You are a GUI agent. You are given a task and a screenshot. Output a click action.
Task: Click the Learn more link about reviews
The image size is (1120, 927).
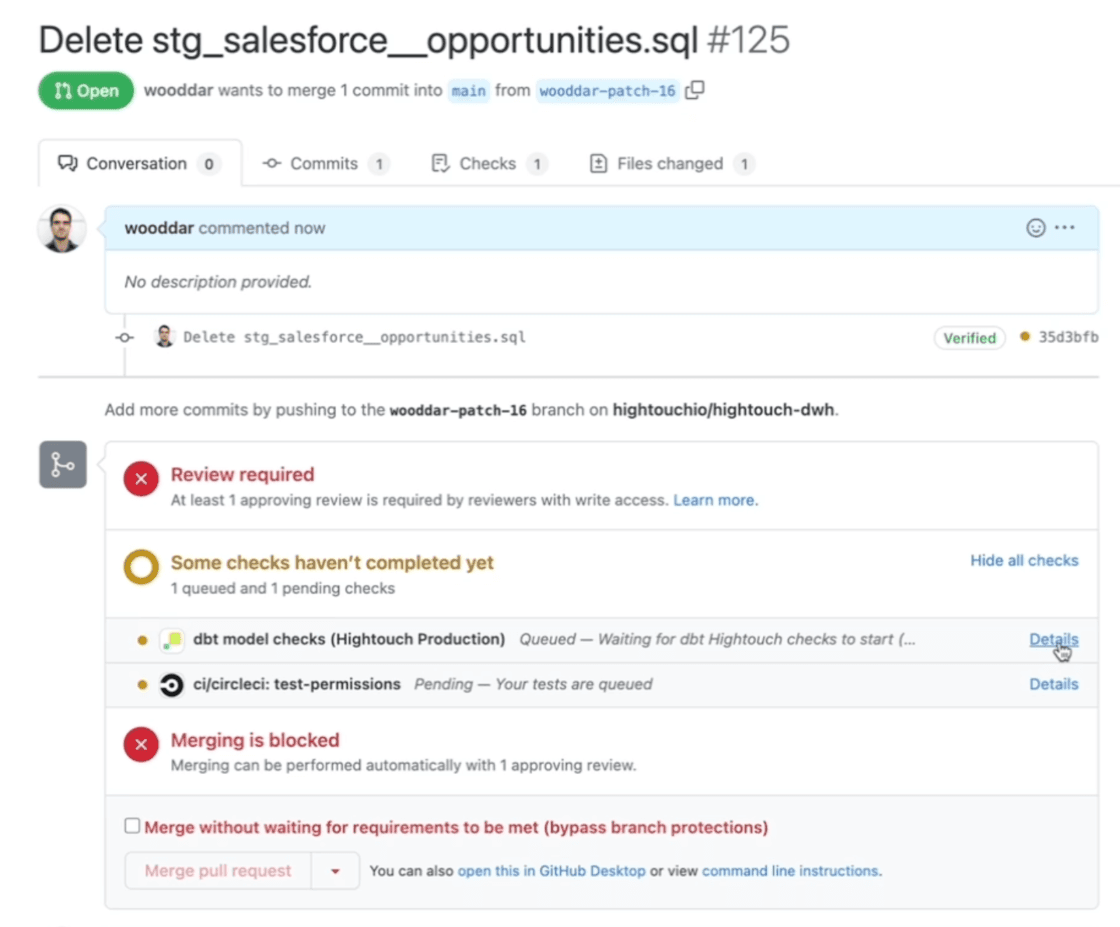(x=714, y=499)
